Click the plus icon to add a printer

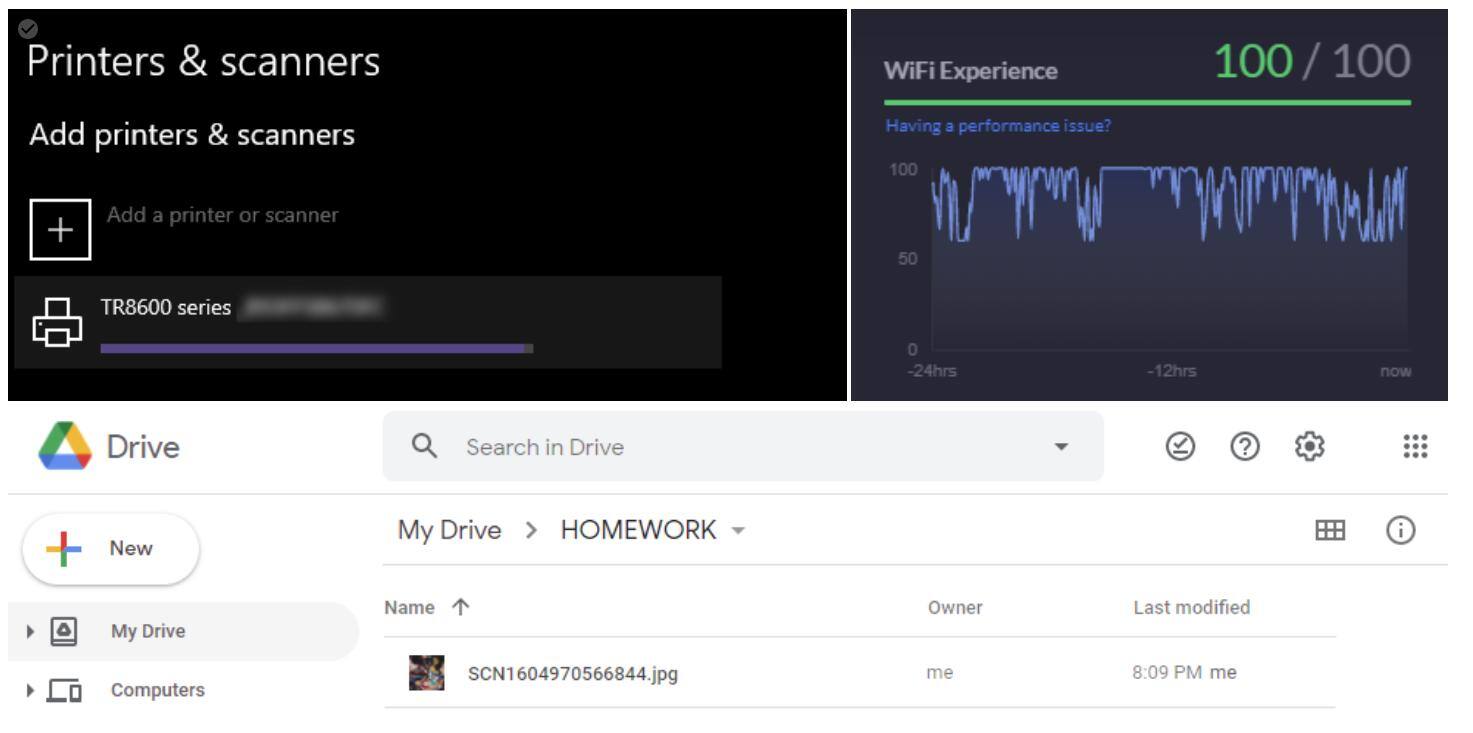[60, 229]
